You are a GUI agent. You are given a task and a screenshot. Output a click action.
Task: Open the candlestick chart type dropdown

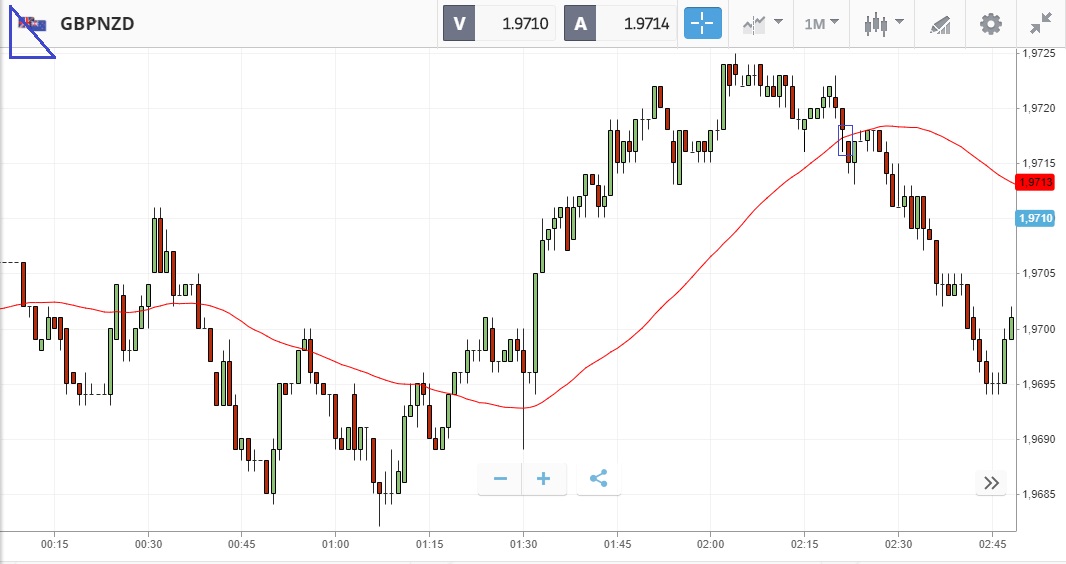click(884, 23)
